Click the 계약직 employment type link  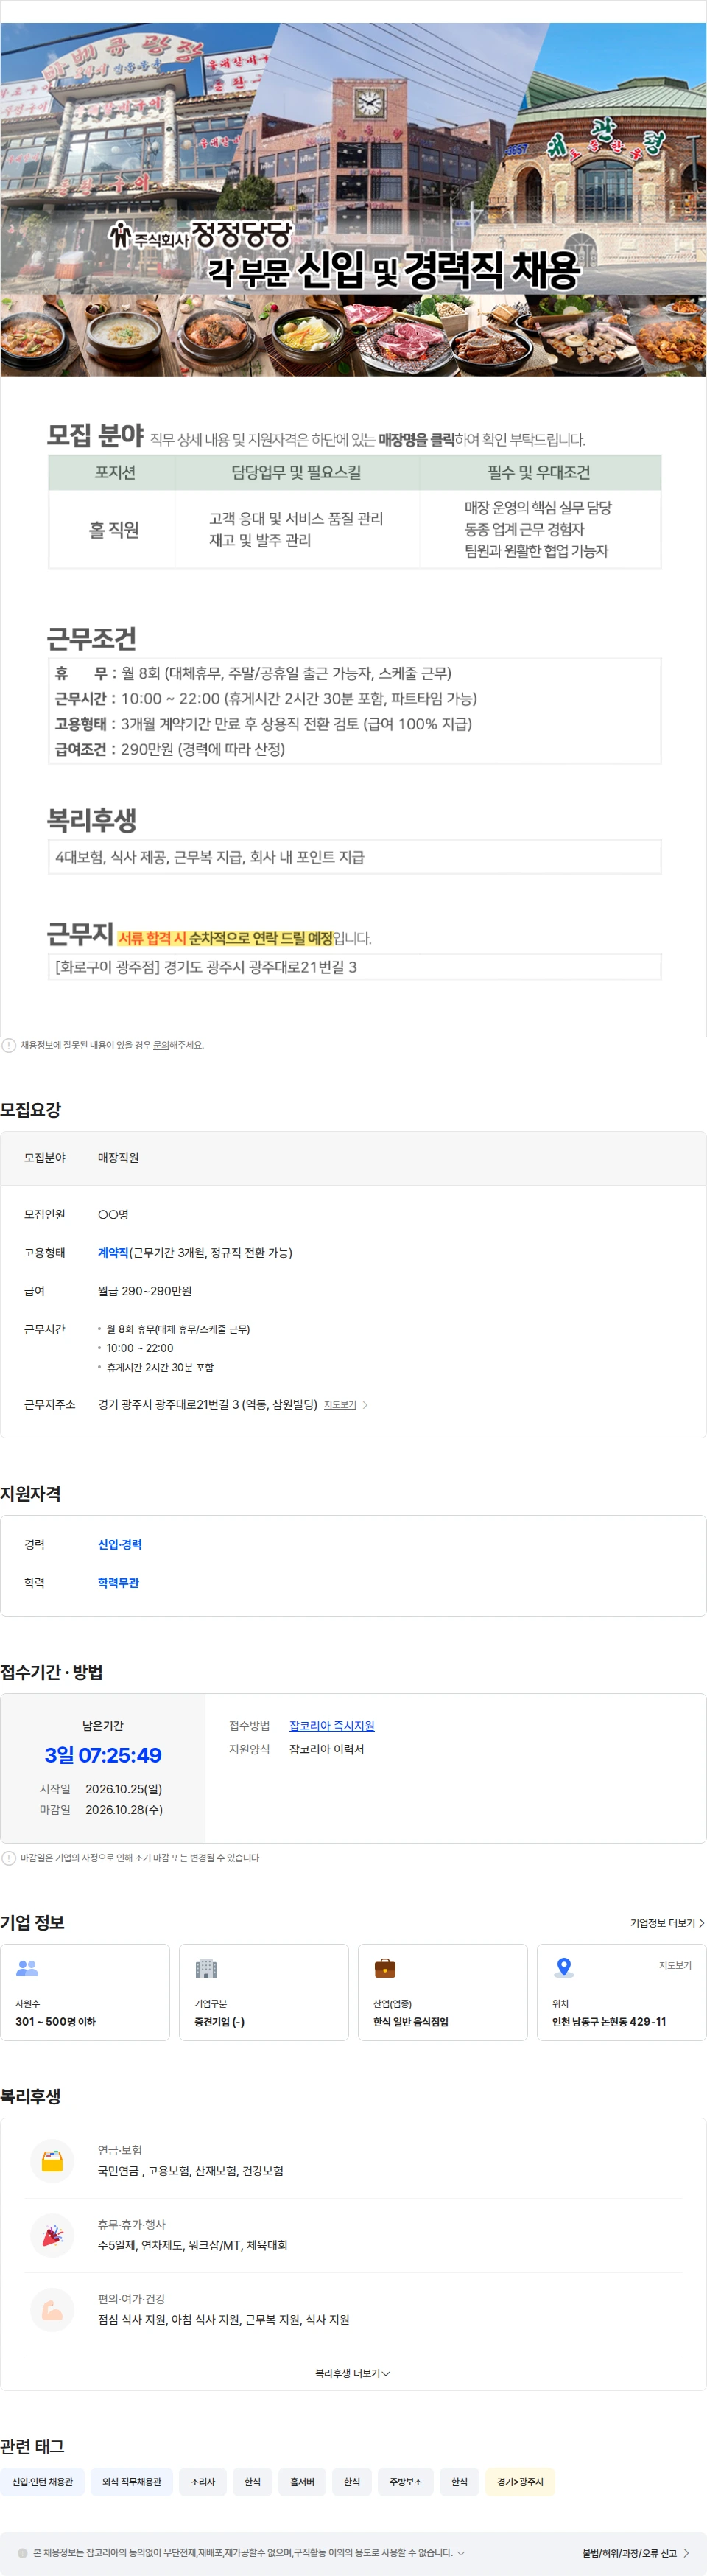[113, 1252]
